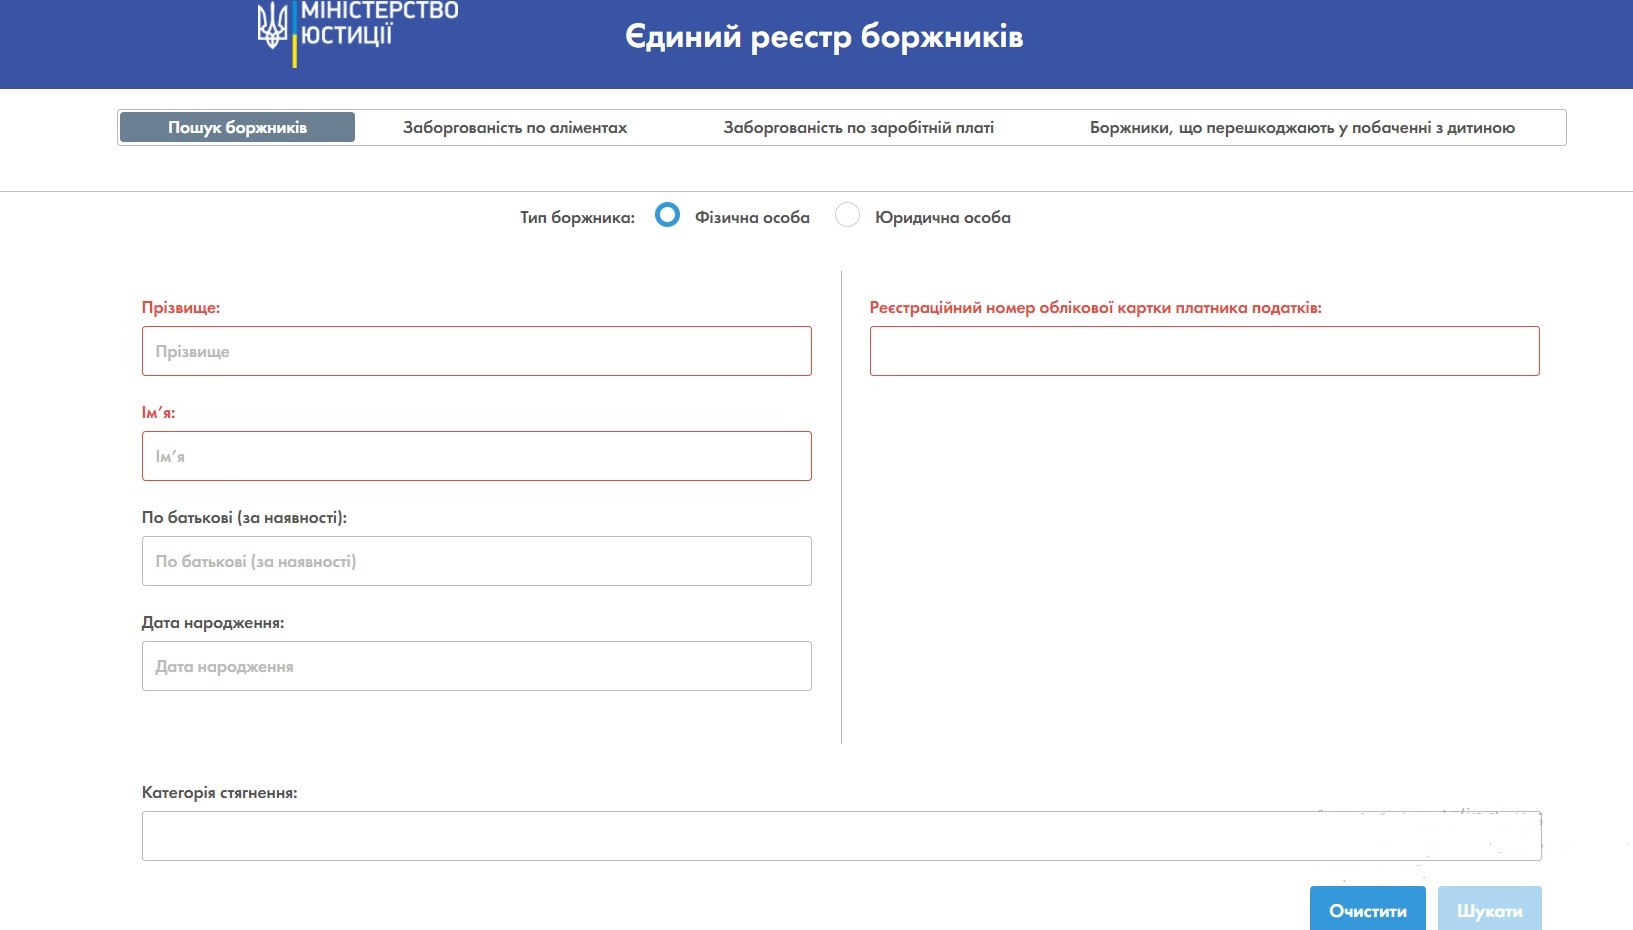Click inside the Прізвище input field
Image resolution: width=1633 pixels, height=930 pixels.
coord(477,350)
